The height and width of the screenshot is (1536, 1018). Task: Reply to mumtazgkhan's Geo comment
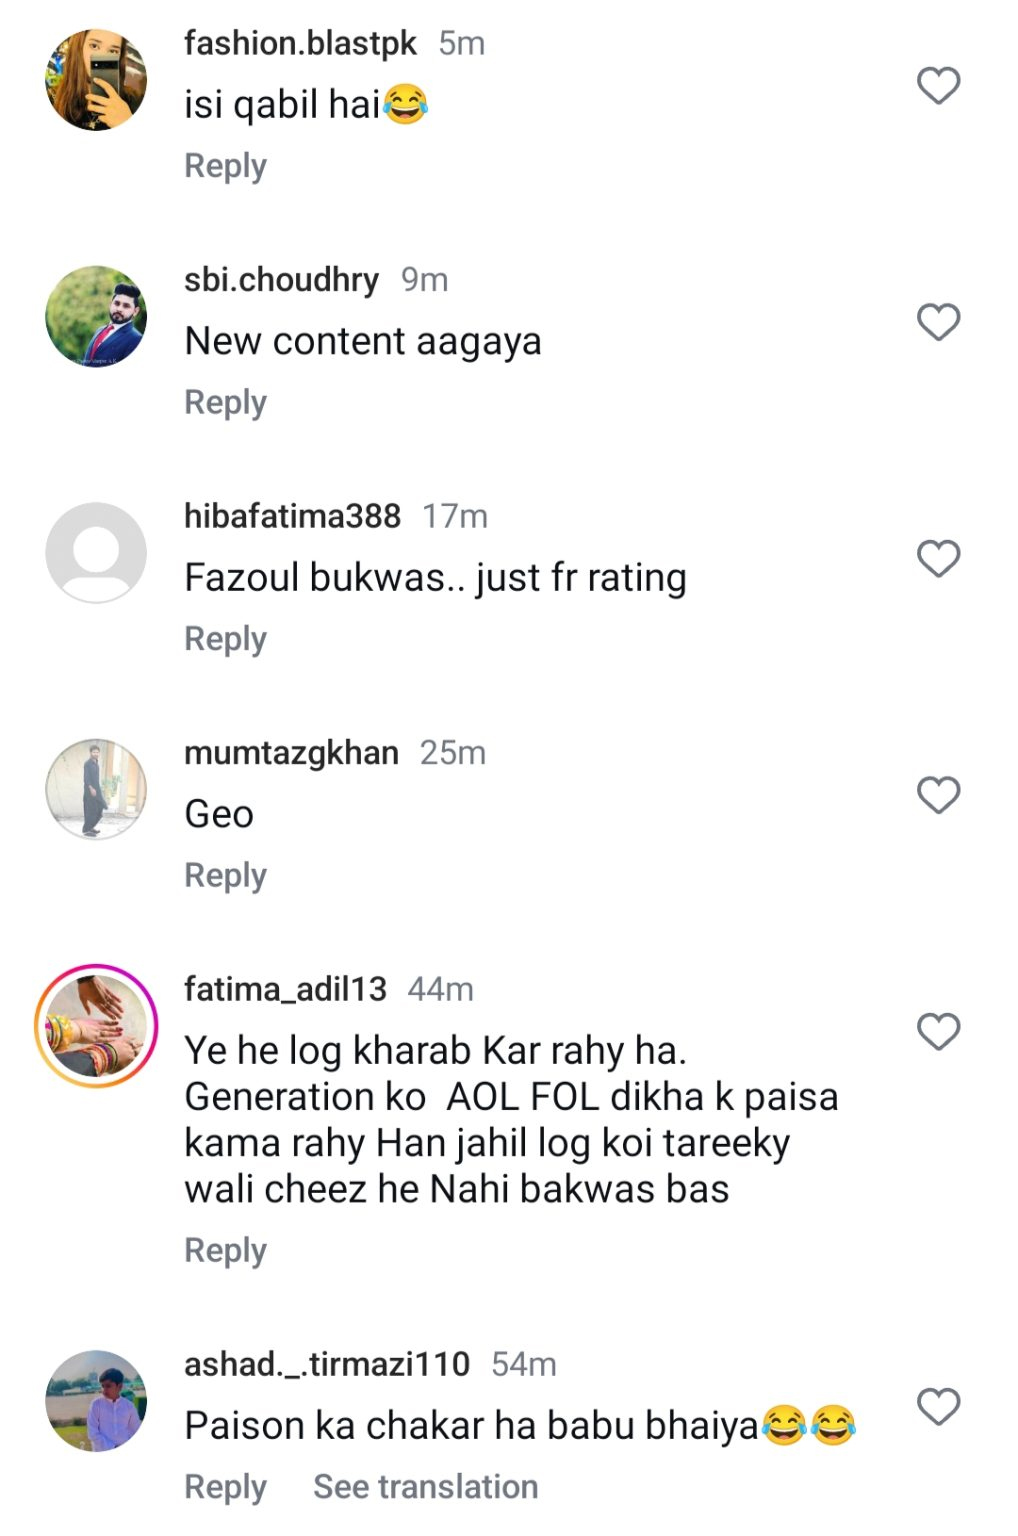(x=225, y=876)
